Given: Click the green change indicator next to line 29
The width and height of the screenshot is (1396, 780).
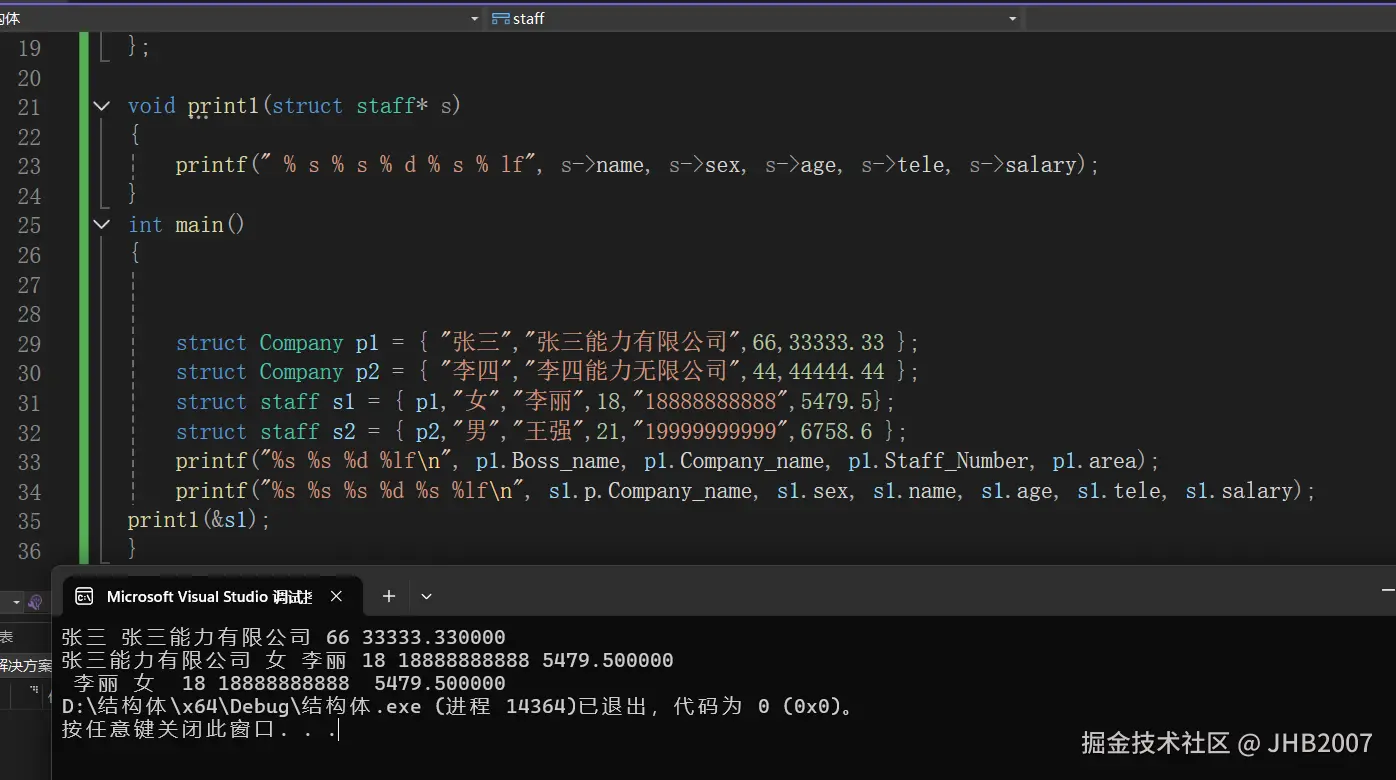Looking at the screenshot, I should click(84, 343).
